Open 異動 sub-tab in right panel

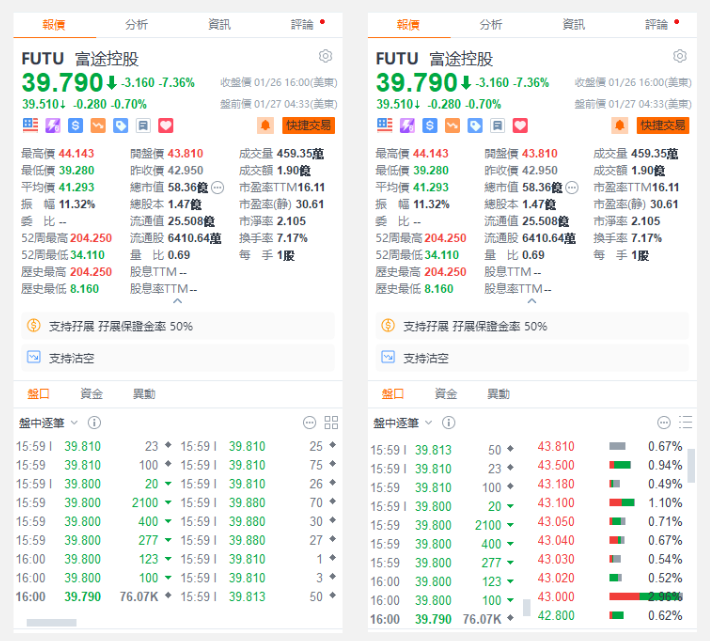tap(499, 394)
